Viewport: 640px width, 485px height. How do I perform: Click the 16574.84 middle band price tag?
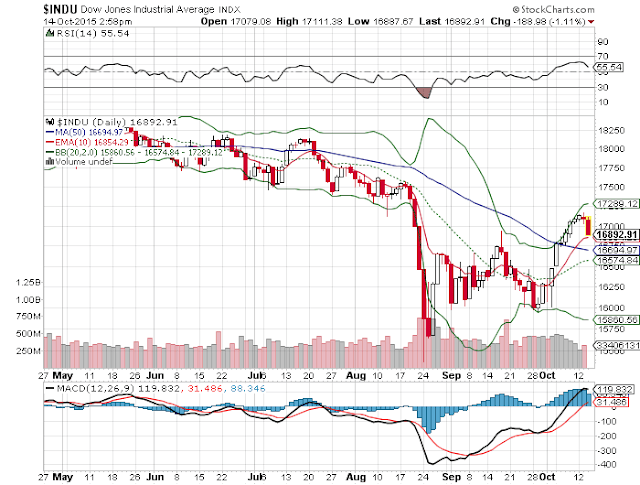(x=617, y=260)
